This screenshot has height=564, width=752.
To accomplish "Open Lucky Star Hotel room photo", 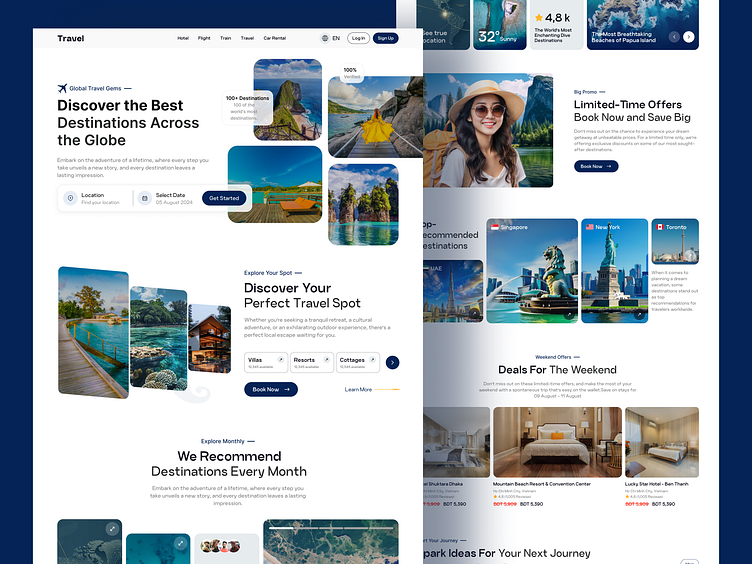I will [x=662, y=442].
